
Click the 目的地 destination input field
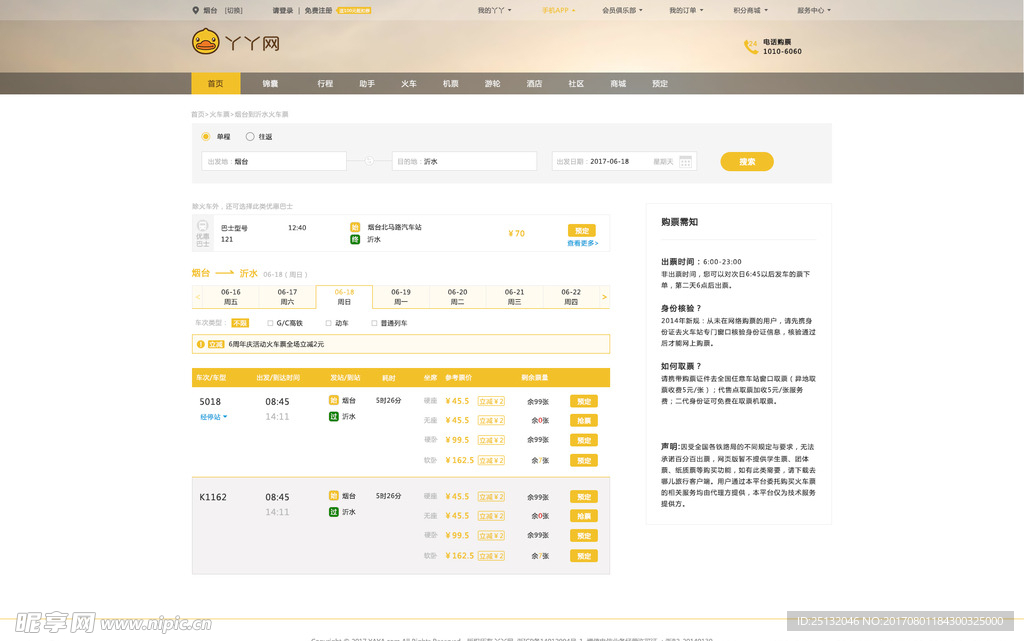click(465, 161)
